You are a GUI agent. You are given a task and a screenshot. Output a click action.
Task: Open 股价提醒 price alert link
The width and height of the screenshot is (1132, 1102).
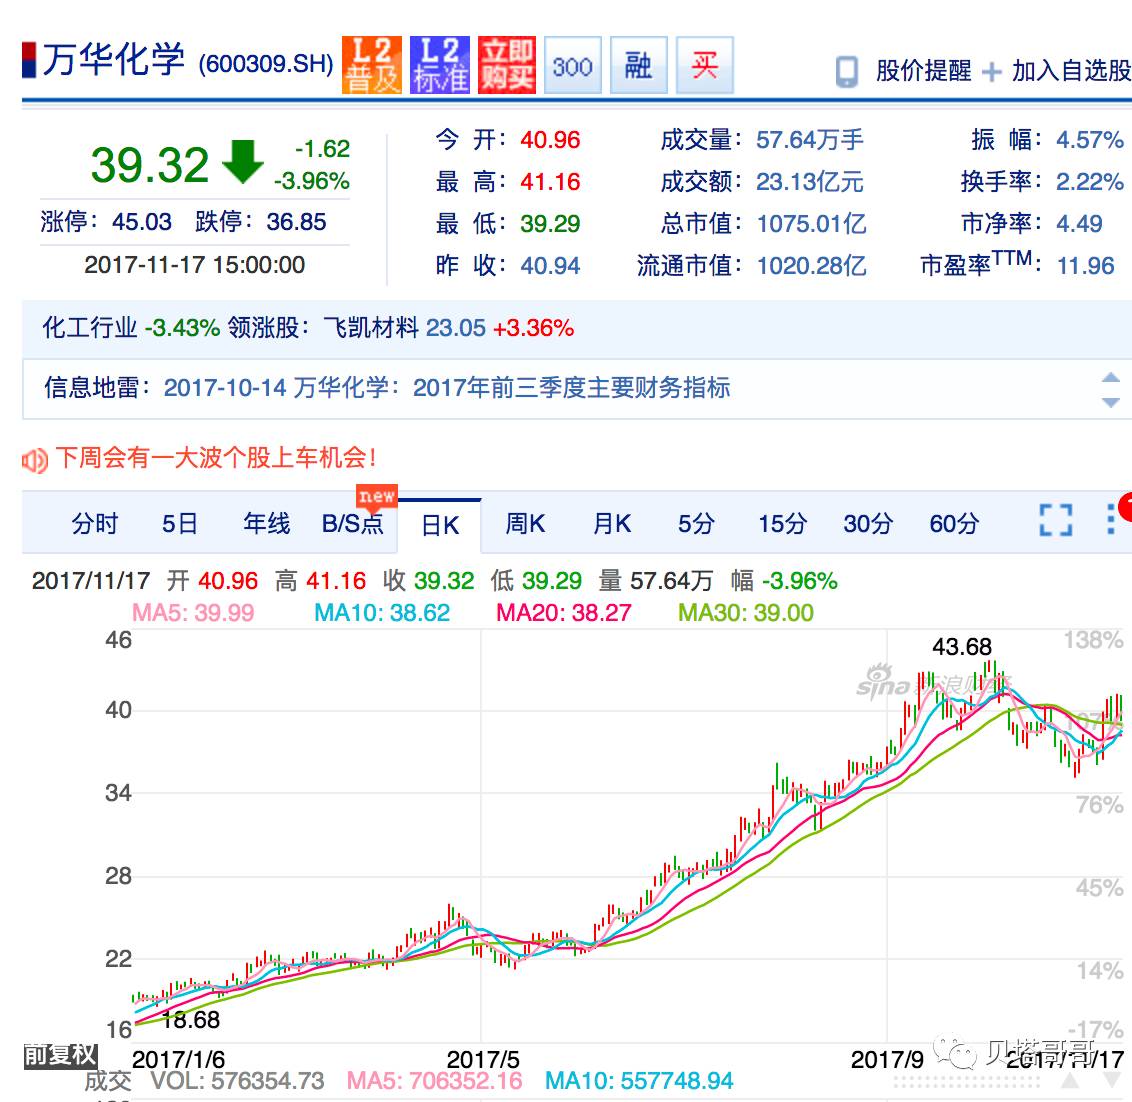pyautogui.click(x=923, y=71)
